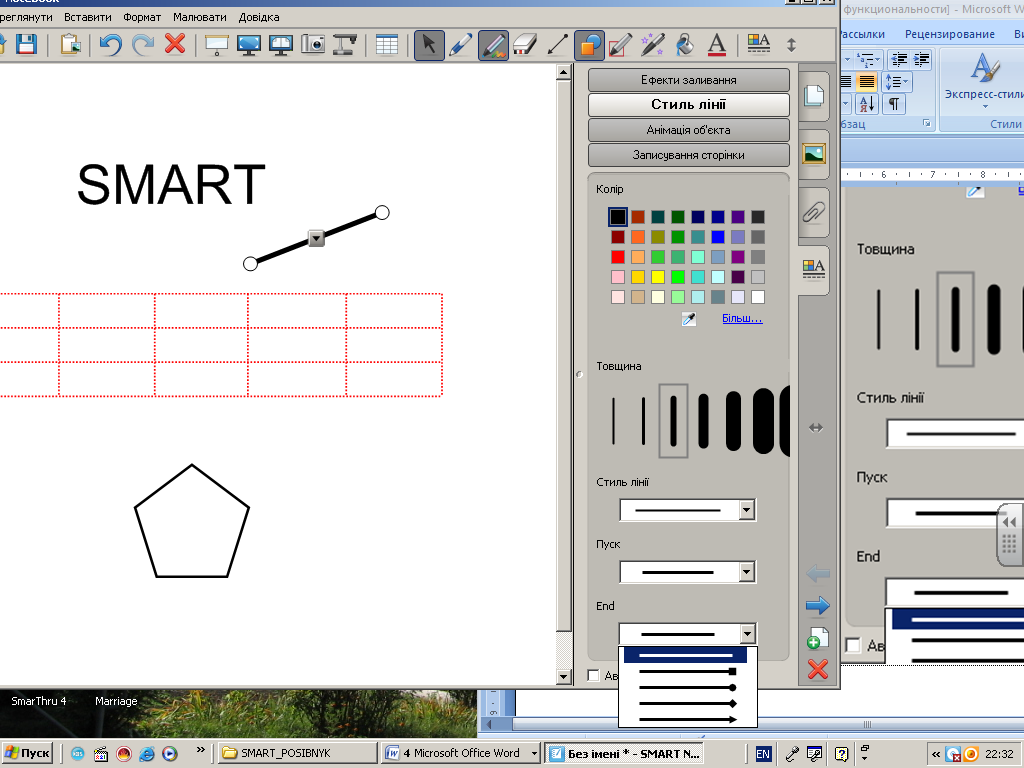Open the Формат menu

click(142, 17)
